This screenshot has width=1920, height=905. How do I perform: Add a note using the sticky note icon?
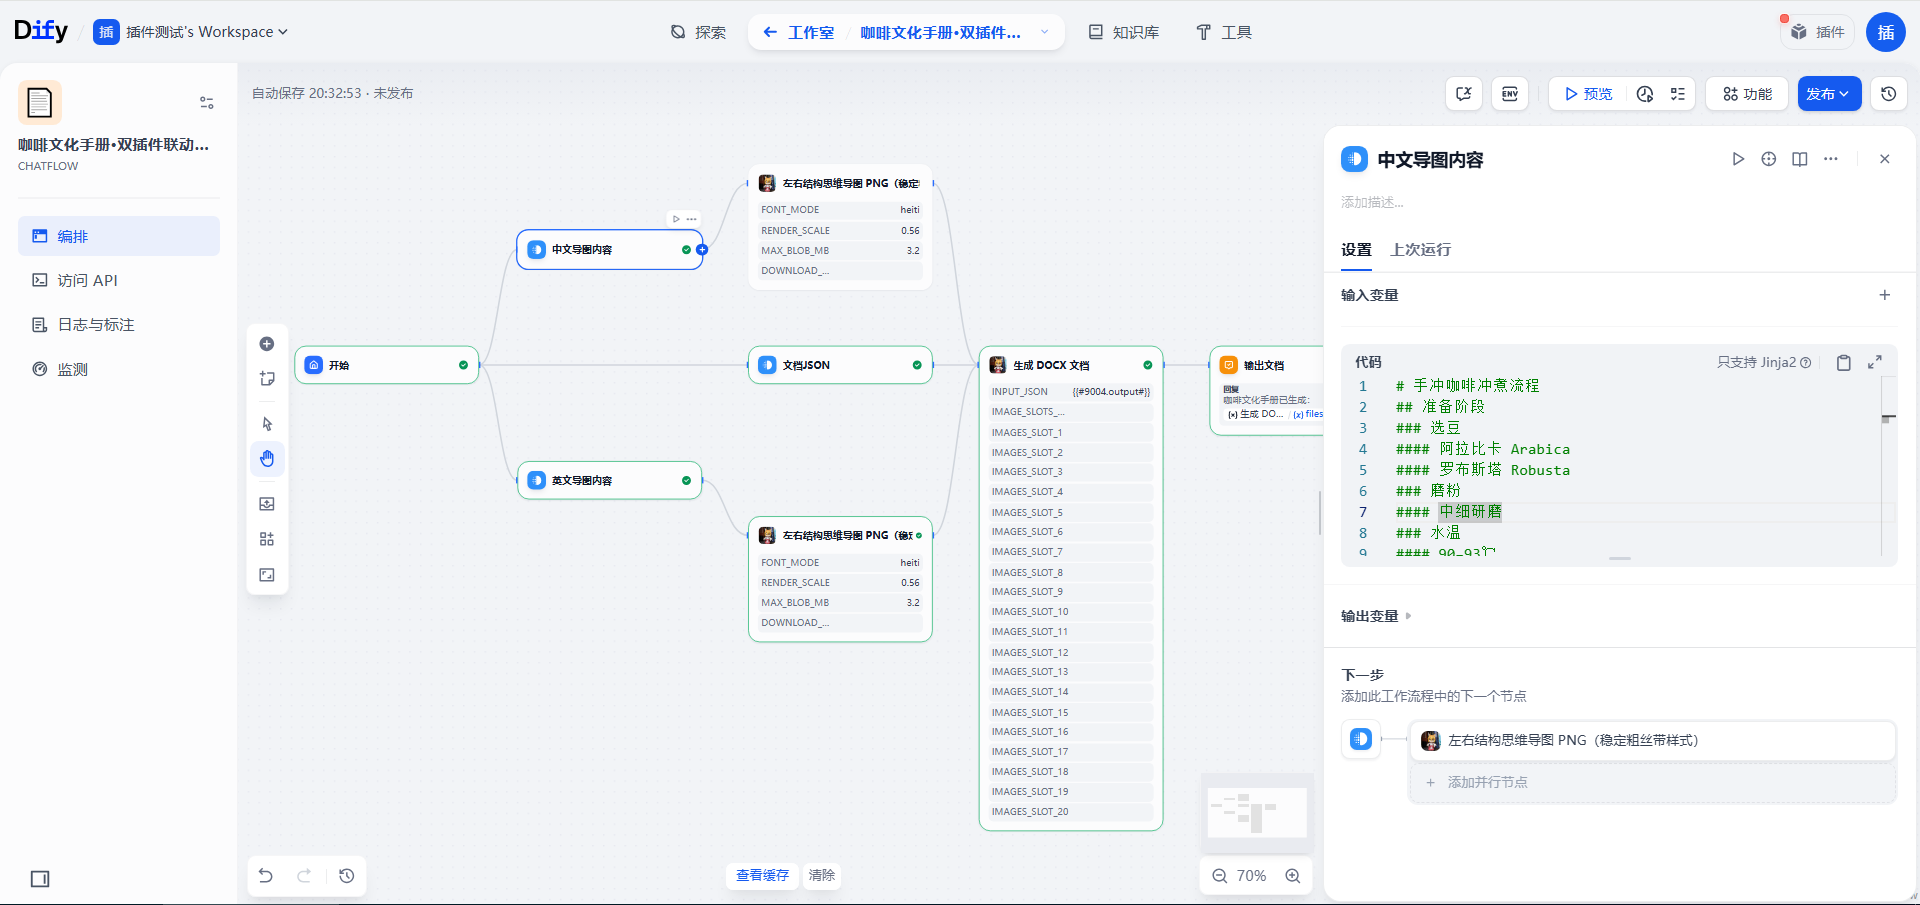pos(267,379)
